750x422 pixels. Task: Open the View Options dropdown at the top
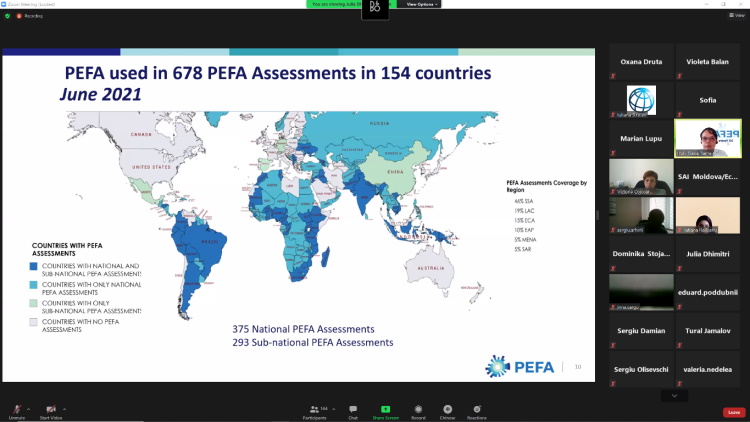421,4
